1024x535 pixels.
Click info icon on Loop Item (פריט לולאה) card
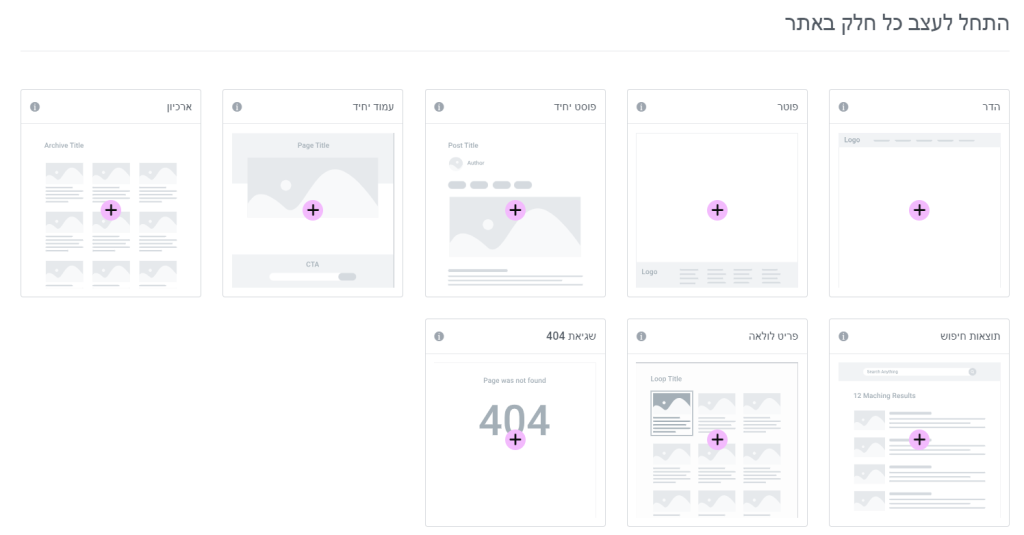click(x=641, y=336)
